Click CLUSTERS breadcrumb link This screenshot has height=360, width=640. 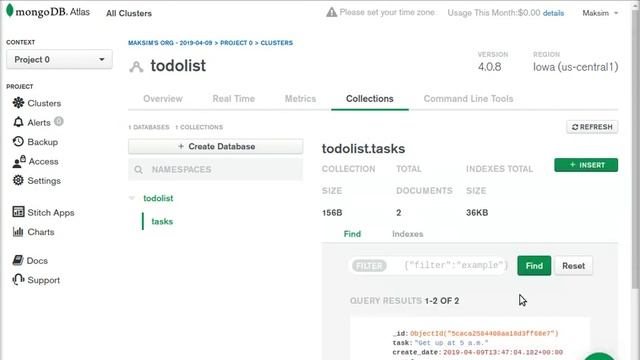point(276,43)
